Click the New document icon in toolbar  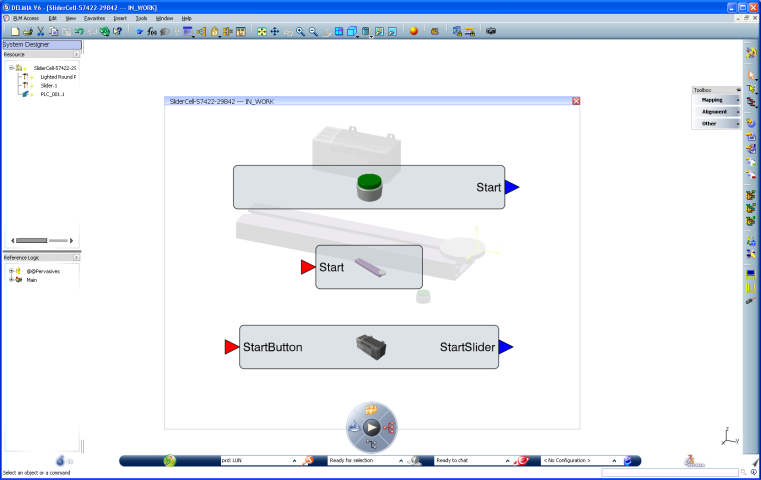click(15, 32)
